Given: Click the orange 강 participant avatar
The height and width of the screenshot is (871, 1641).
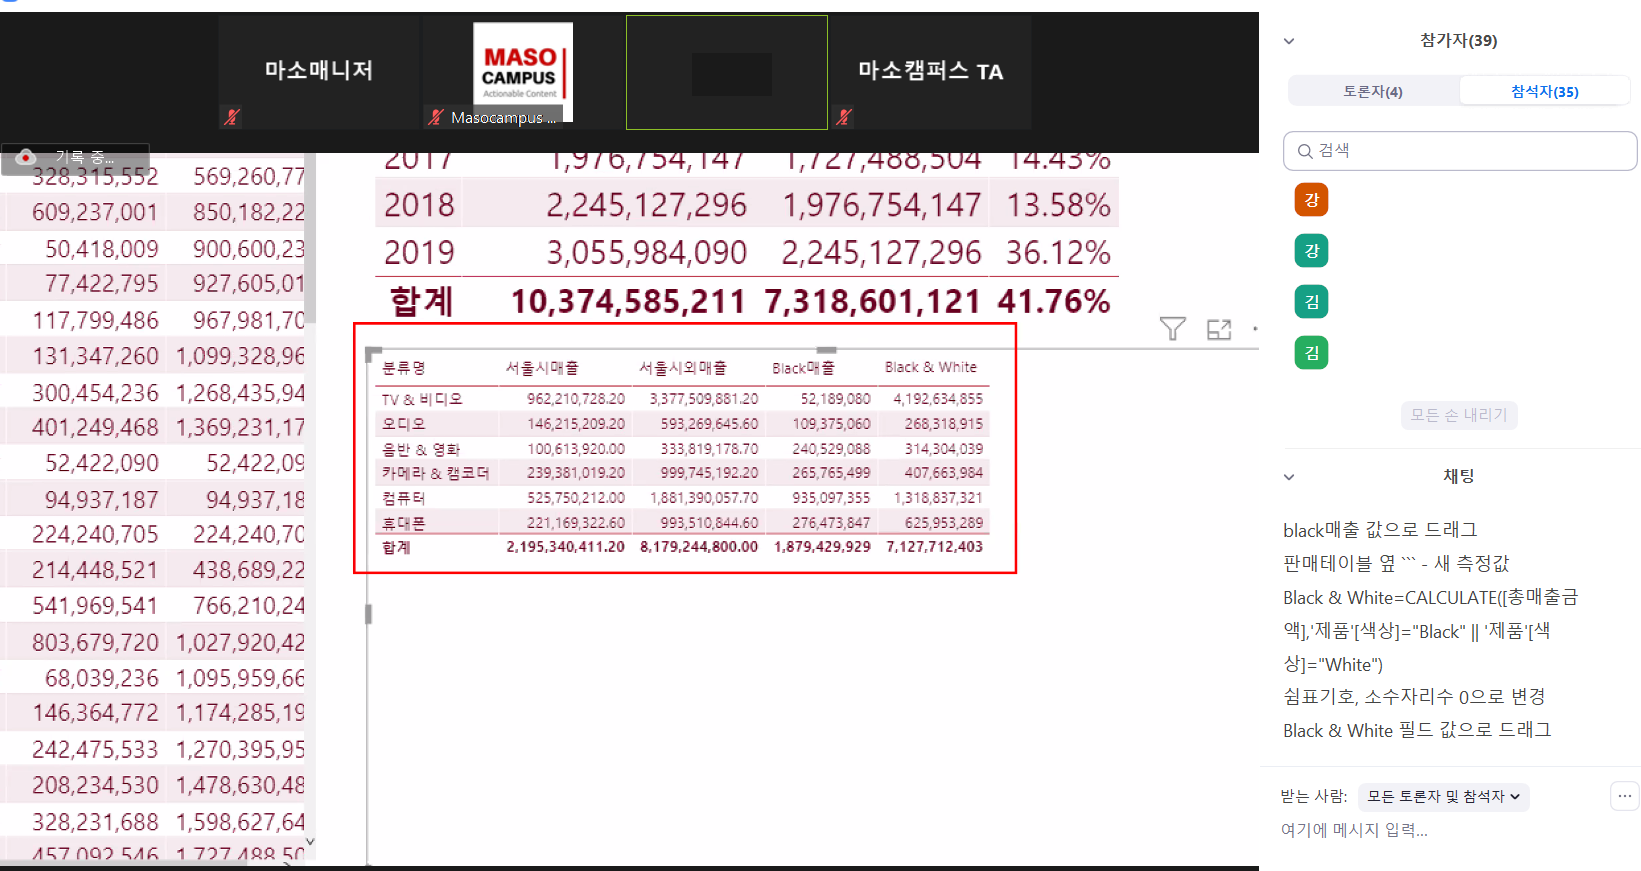Looking at the screenshot, I should [1311, 200].
